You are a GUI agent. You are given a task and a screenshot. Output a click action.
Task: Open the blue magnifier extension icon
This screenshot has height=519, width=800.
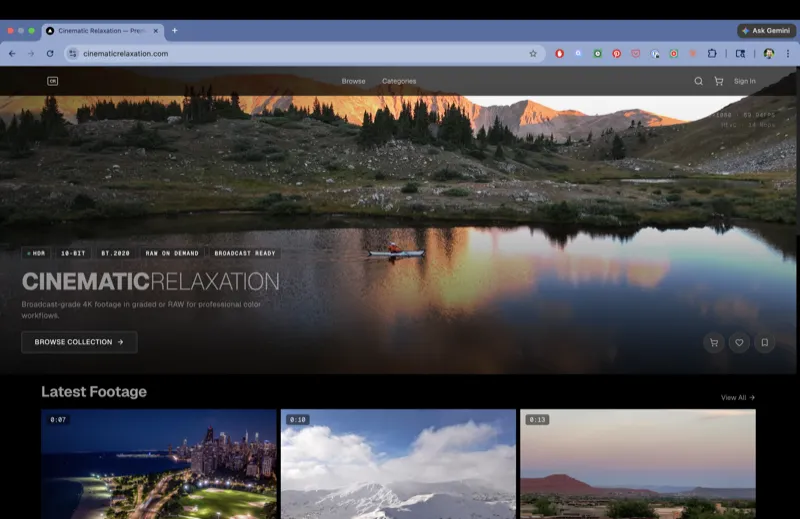(x=579, y=54)
